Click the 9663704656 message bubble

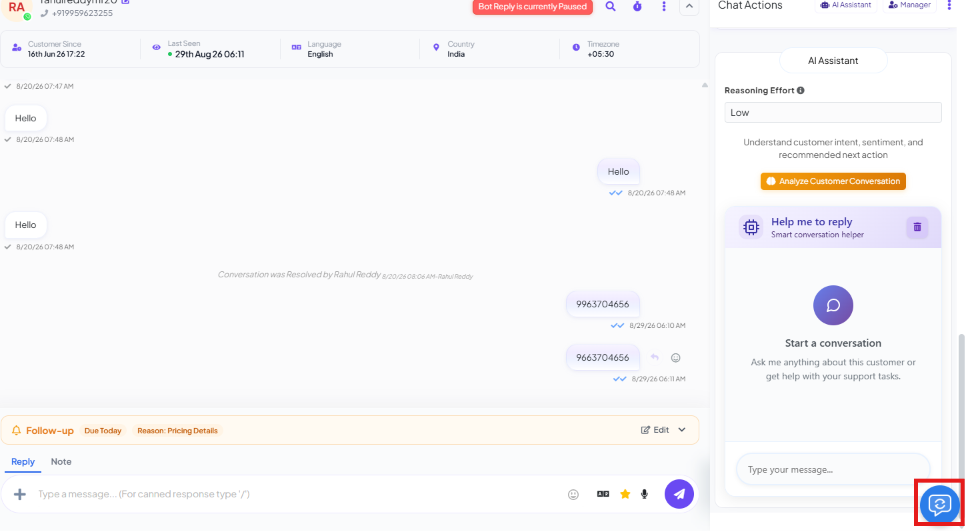point(603,357)
